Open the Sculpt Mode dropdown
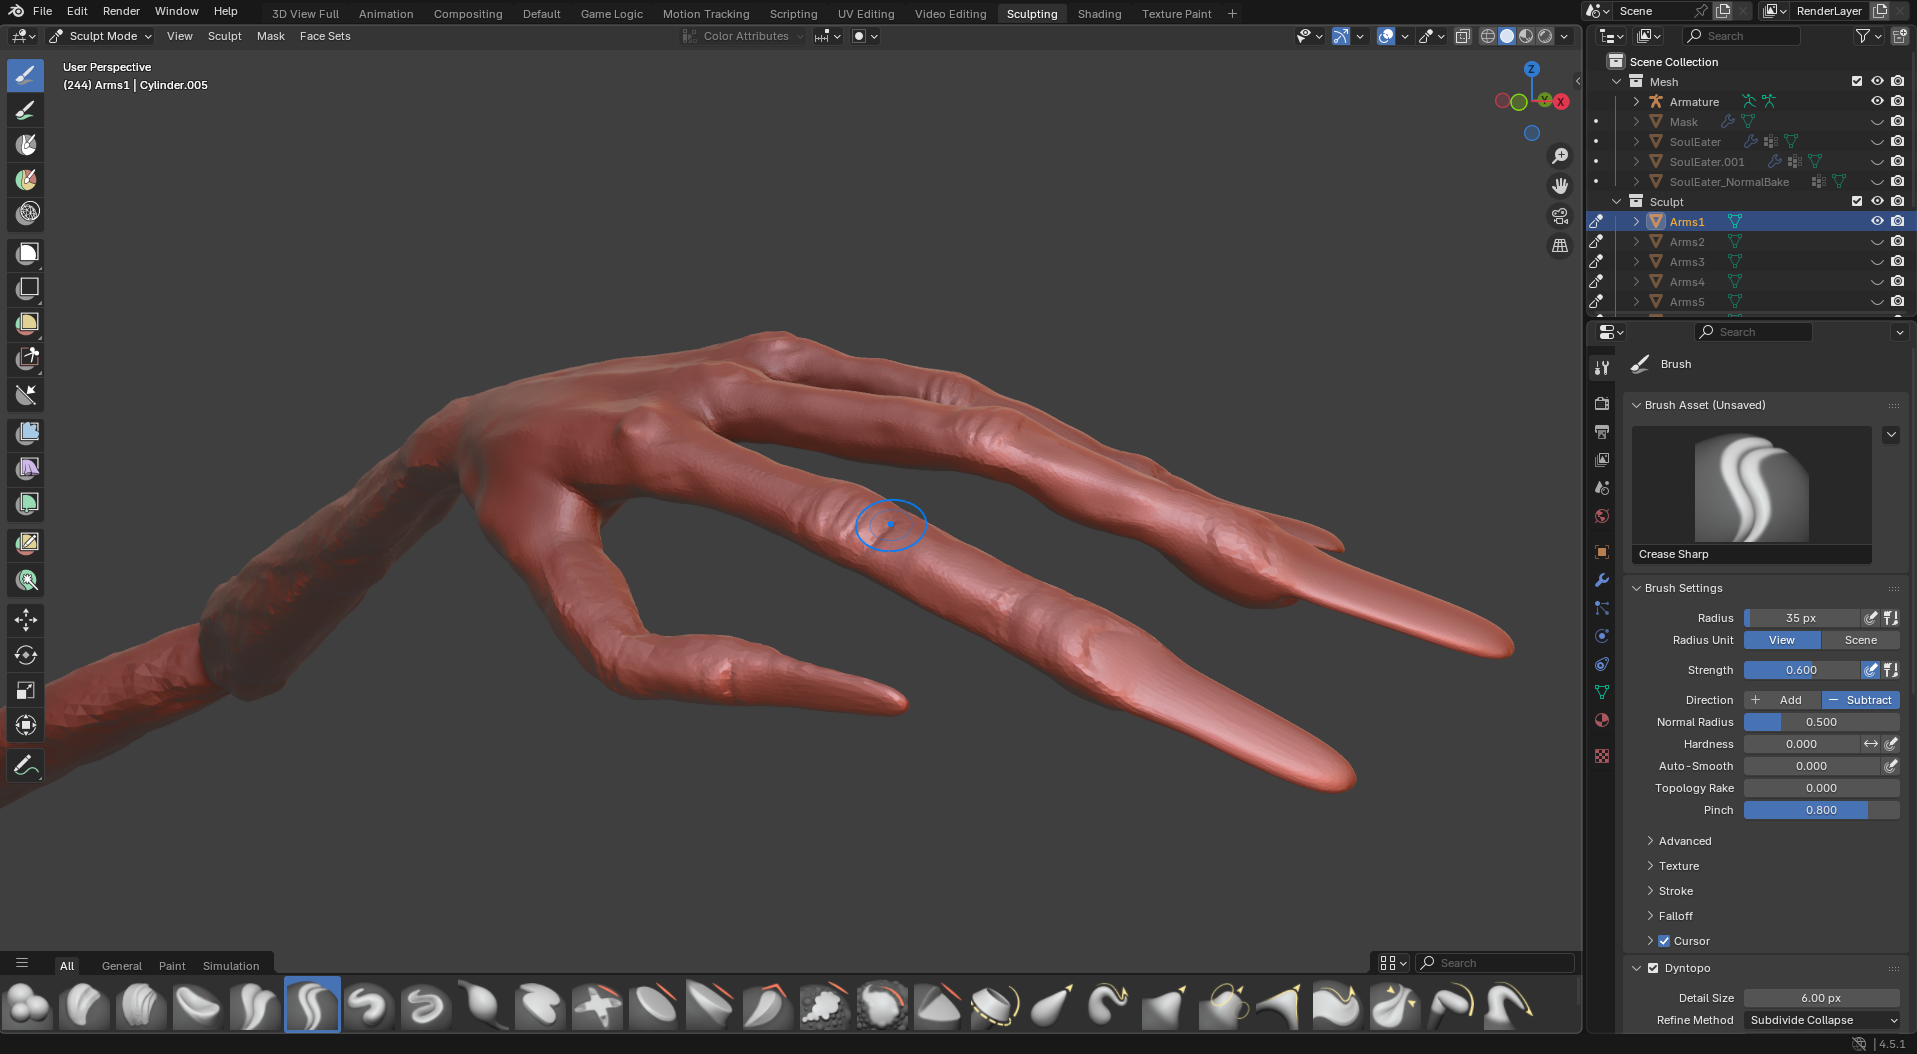The image size is (1917, 1054). pos(101,36)
